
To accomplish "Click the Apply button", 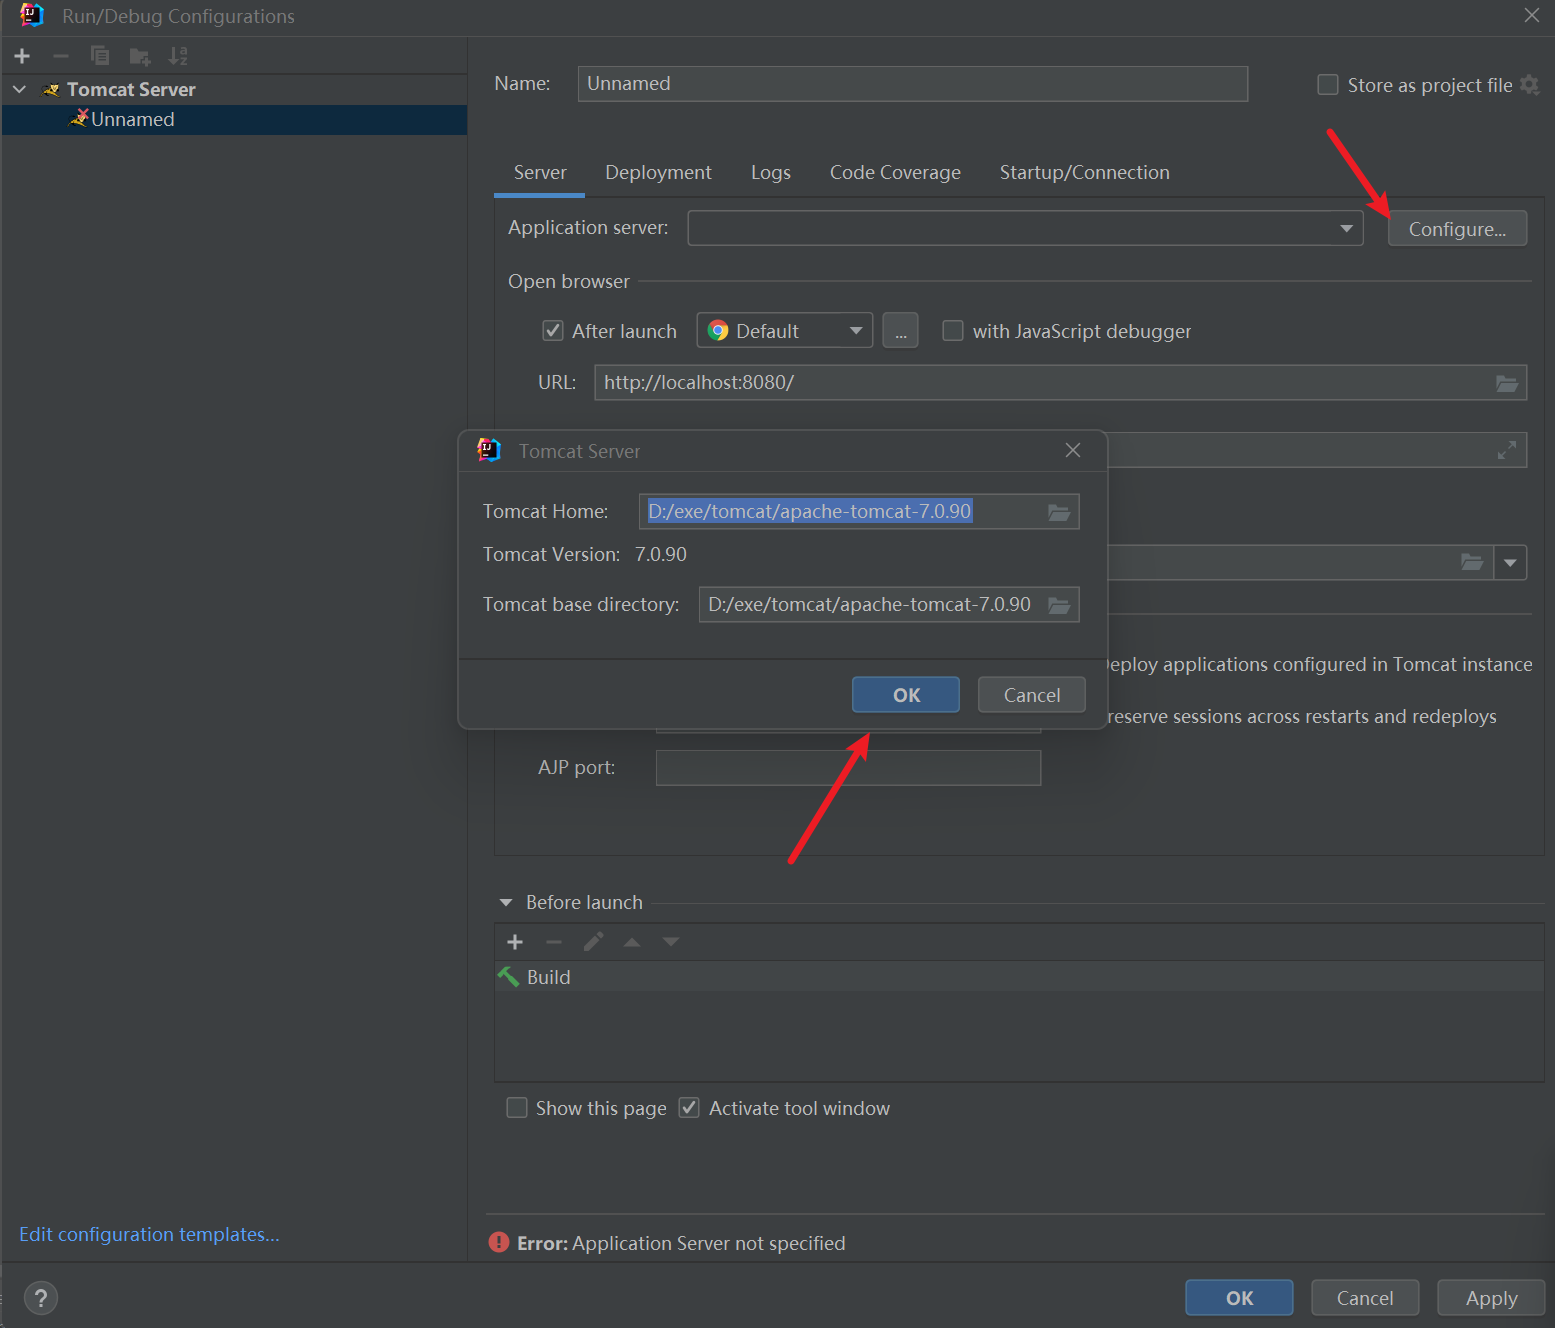I will click(1491, 1298).
